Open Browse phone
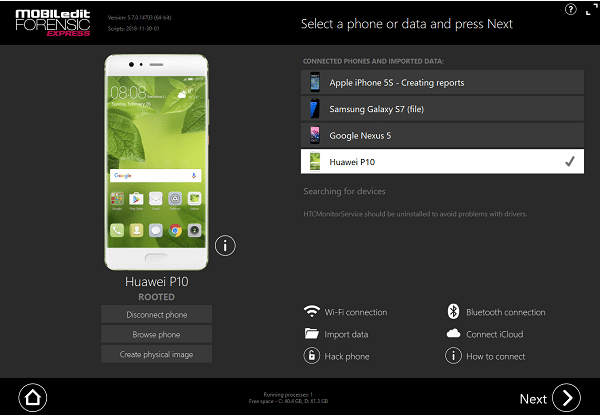 click(157, 334)
